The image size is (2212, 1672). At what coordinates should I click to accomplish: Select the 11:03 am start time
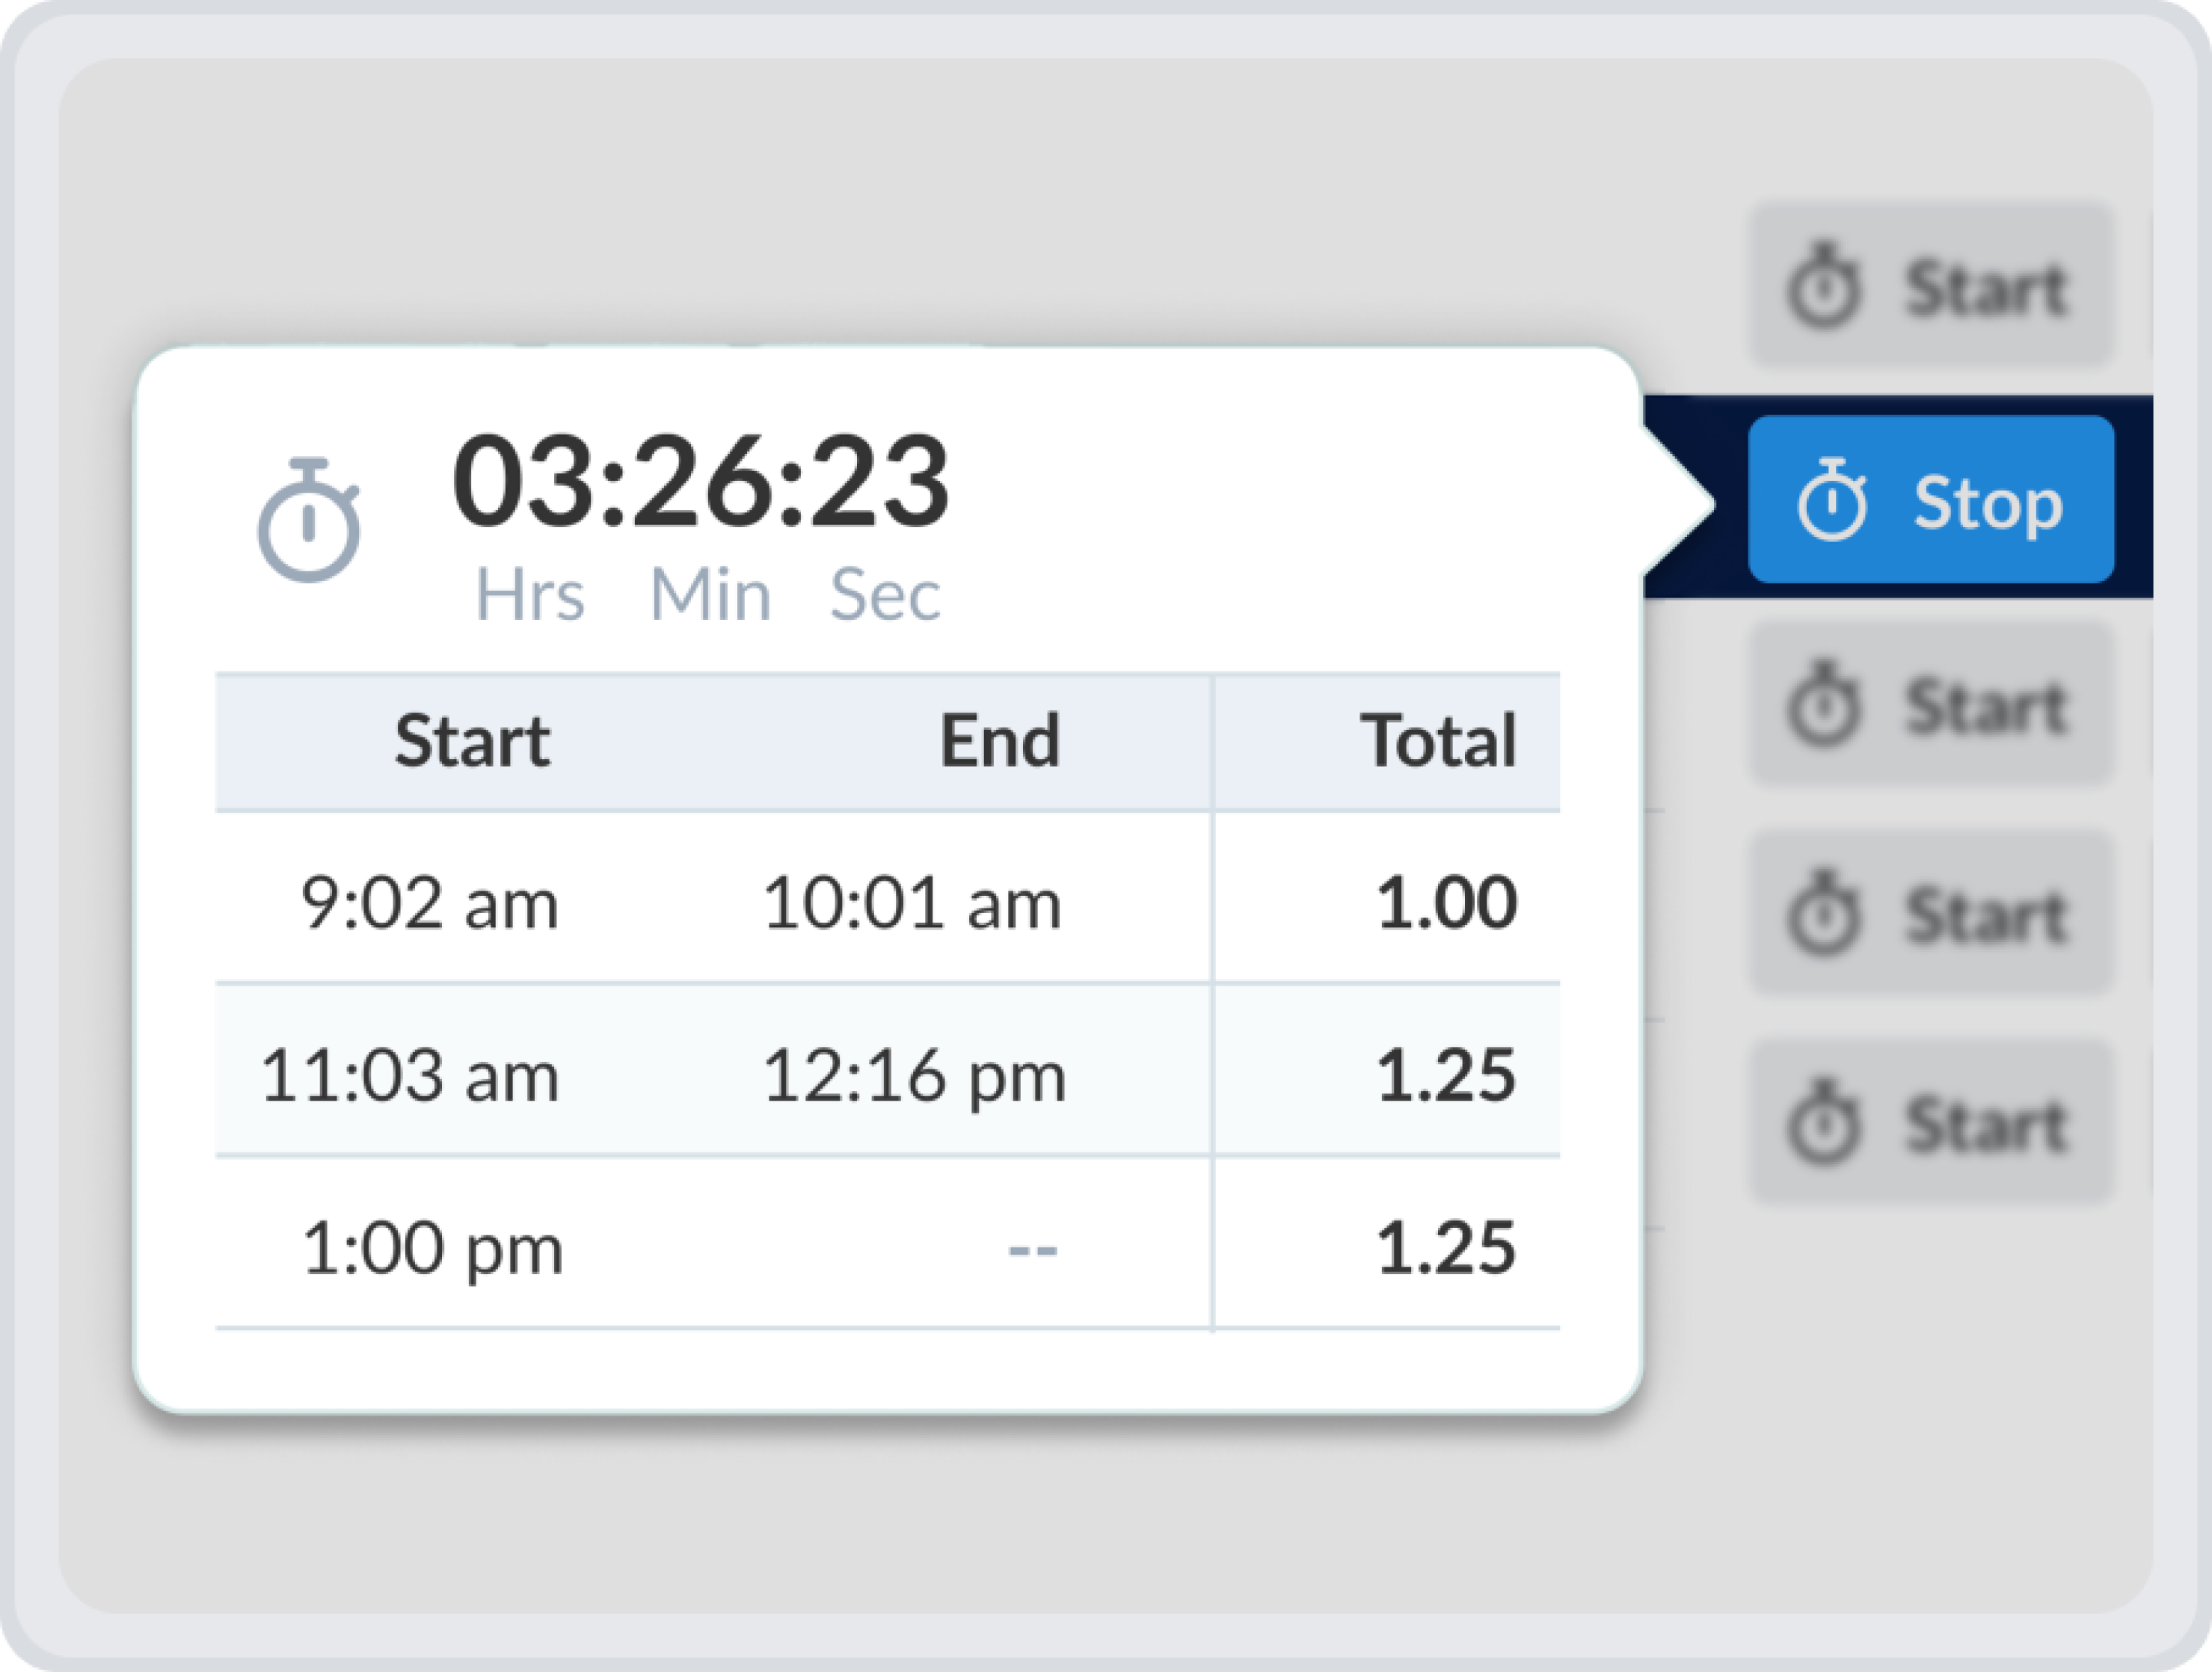coord(409,1076)
